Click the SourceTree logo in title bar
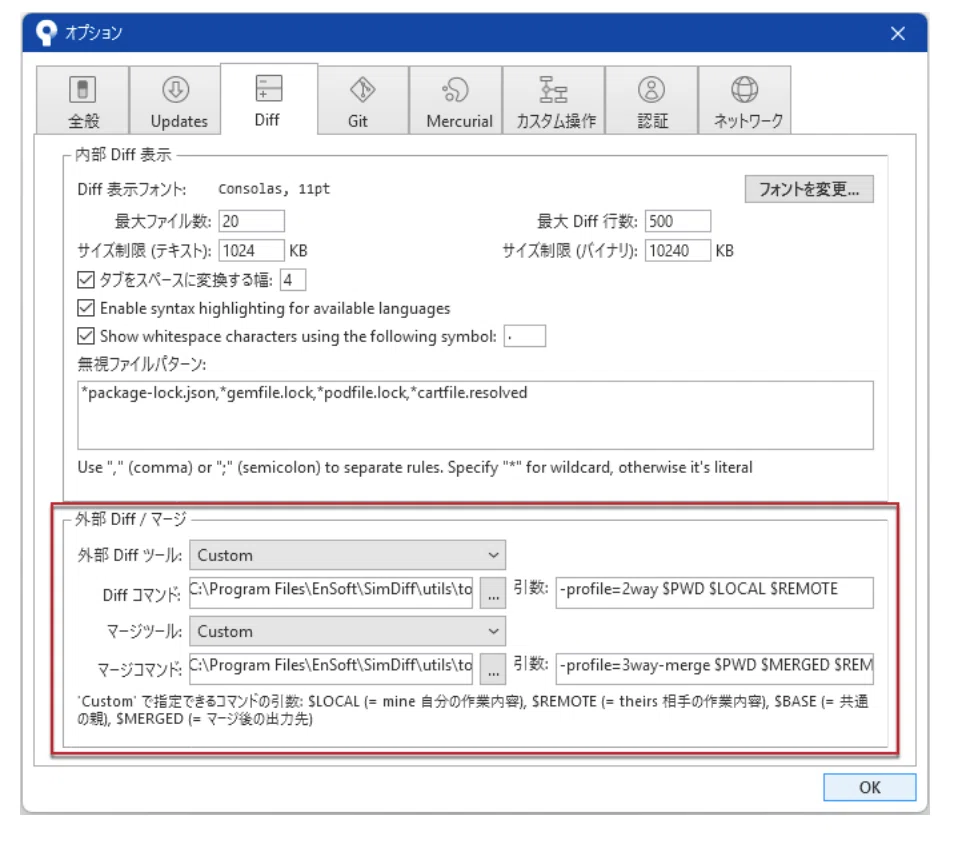 46,33
